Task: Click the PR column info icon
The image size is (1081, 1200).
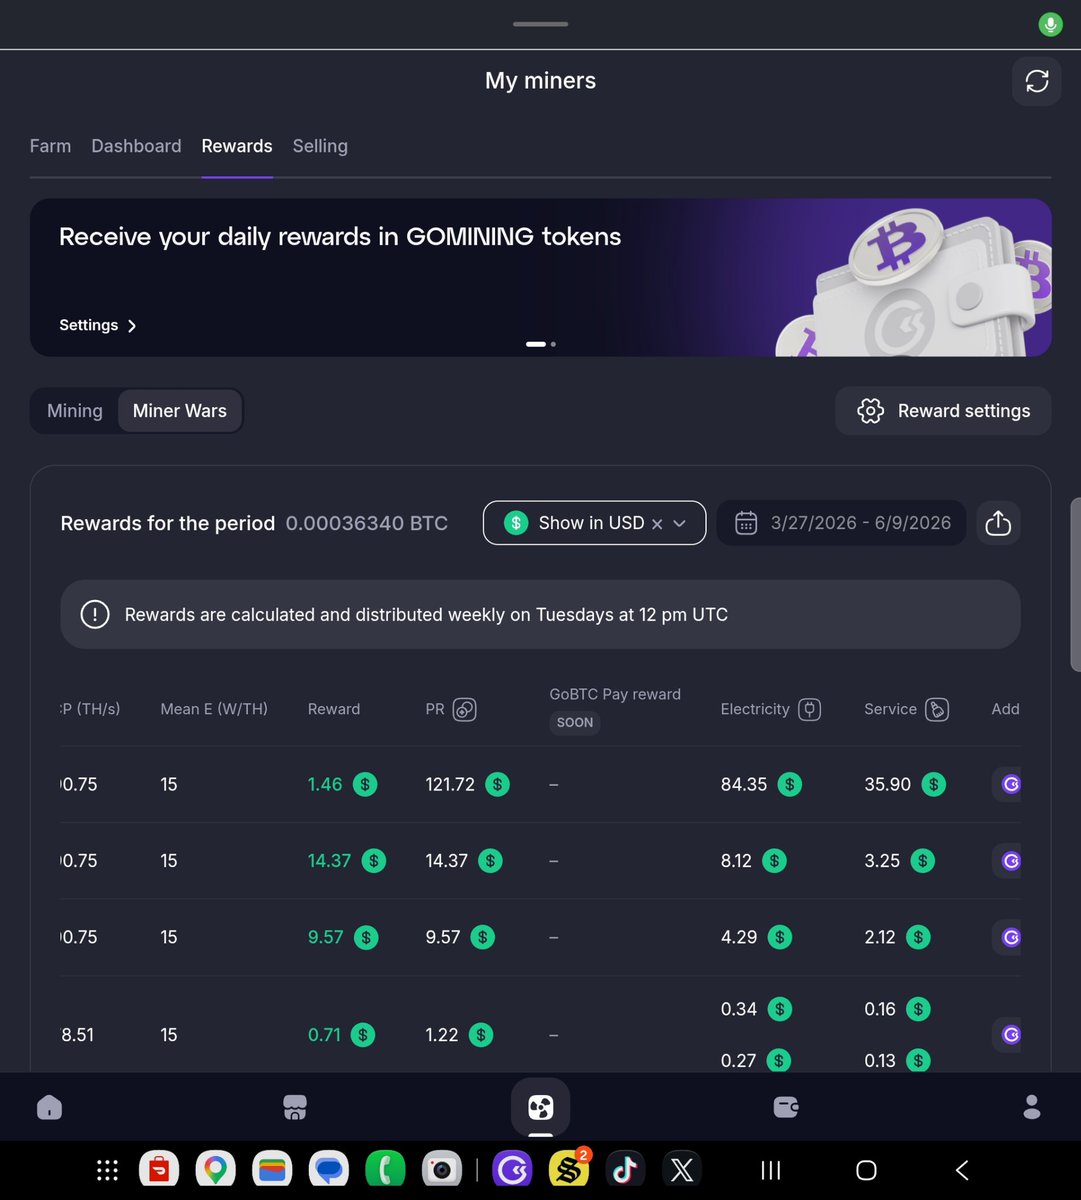Action: [465, 709]
